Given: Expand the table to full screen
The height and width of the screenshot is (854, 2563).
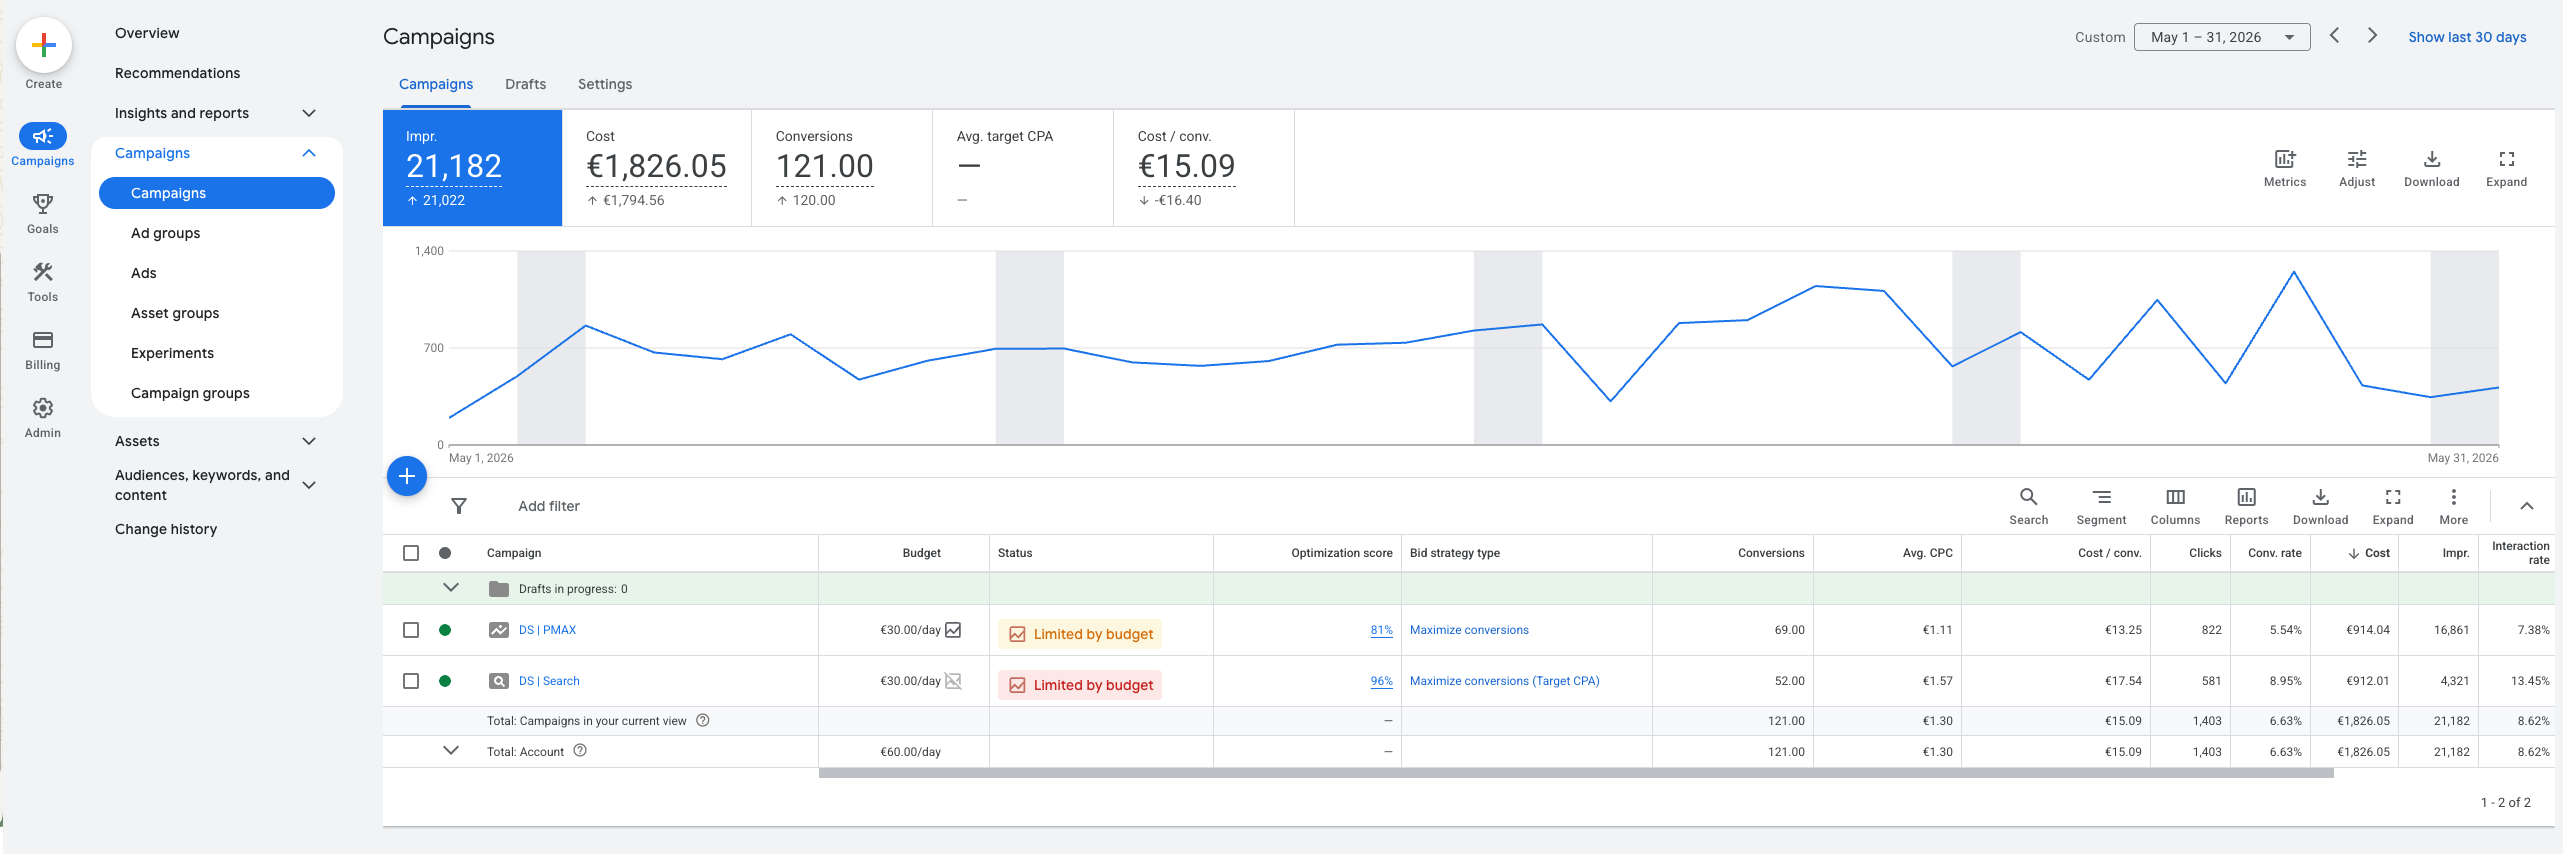Looking at the screenshot, I should (x=2393, y=506).
